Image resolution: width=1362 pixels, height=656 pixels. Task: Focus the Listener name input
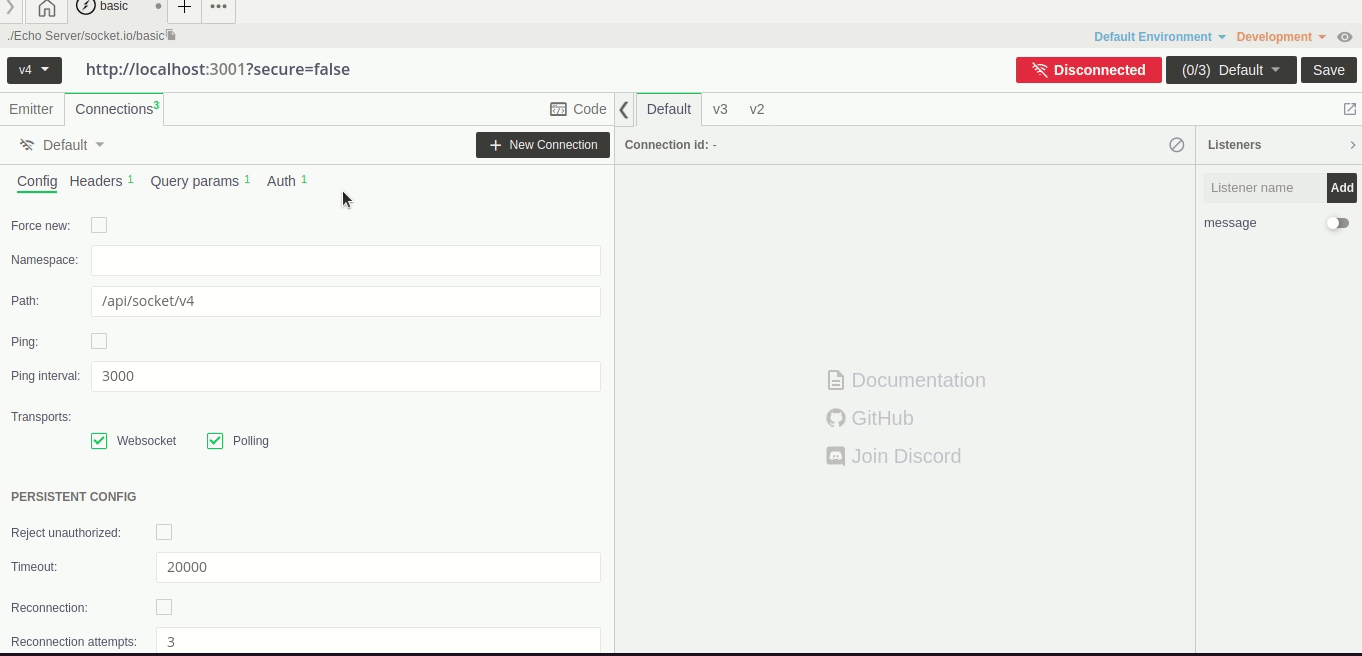(1265, 188)
